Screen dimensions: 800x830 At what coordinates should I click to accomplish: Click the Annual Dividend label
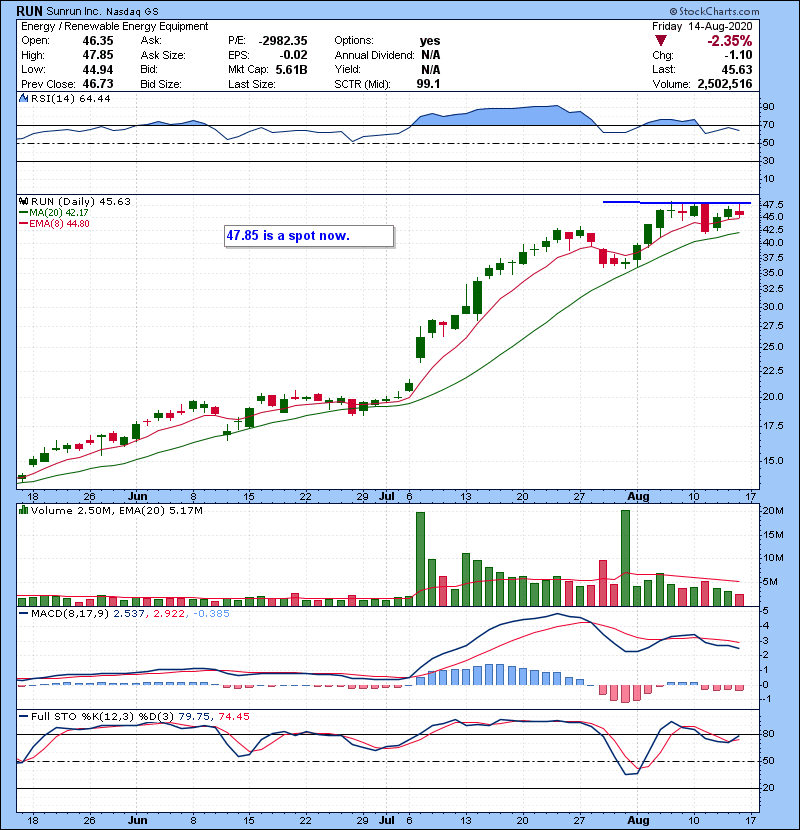(374, 55)
